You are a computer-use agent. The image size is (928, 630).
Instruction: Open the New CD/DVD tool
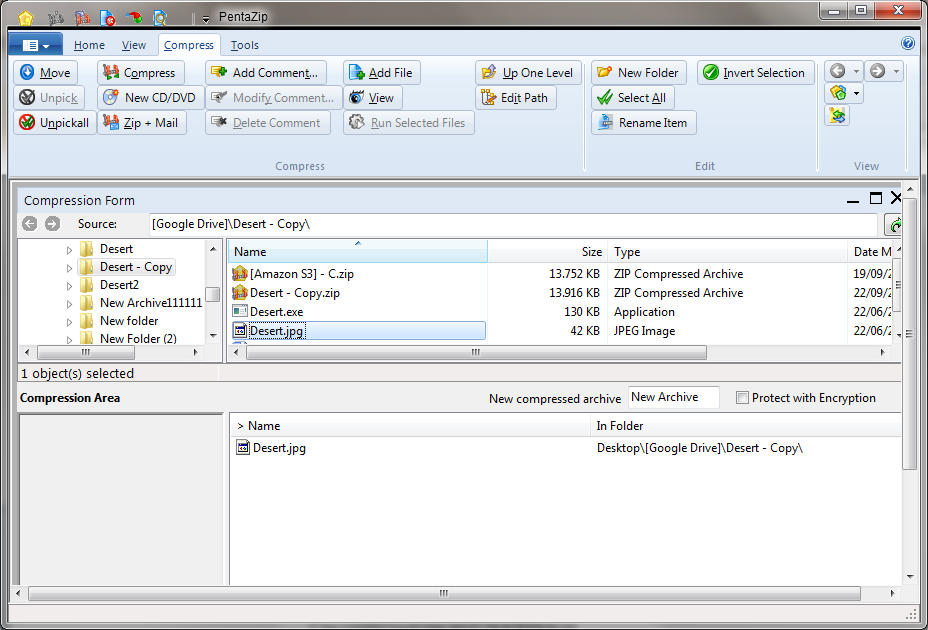pyautogui.click(x=151, y=98)
